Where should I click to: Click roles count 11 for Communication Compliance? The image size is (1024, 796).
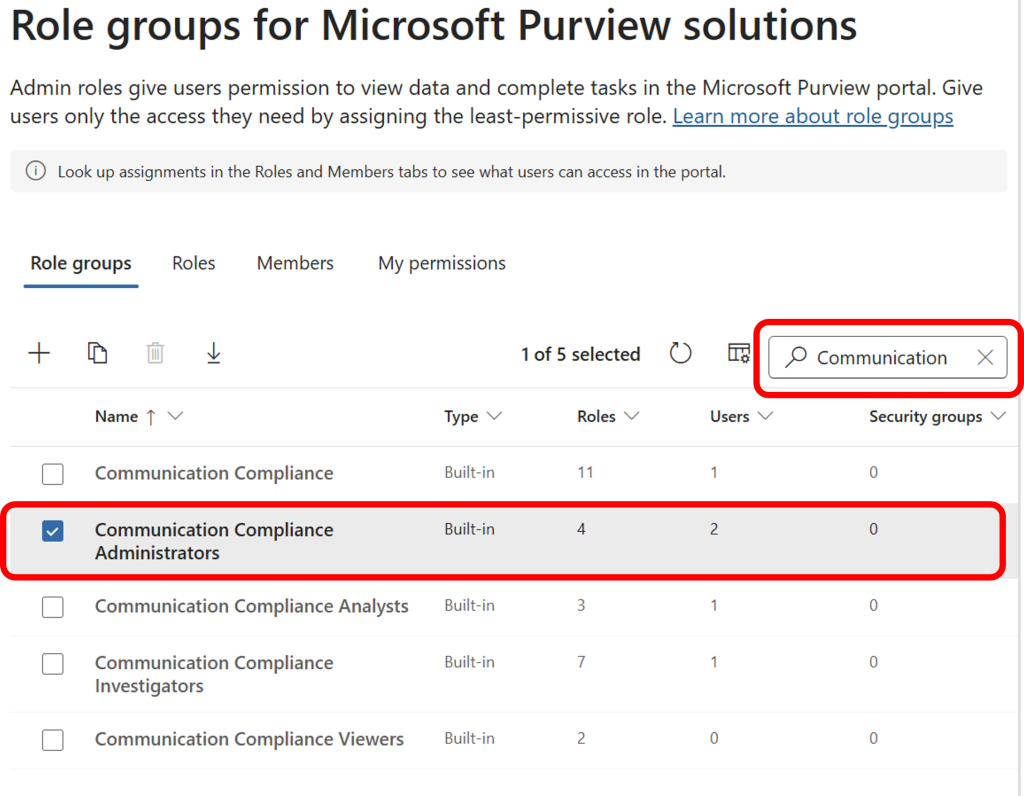point(585,472)
